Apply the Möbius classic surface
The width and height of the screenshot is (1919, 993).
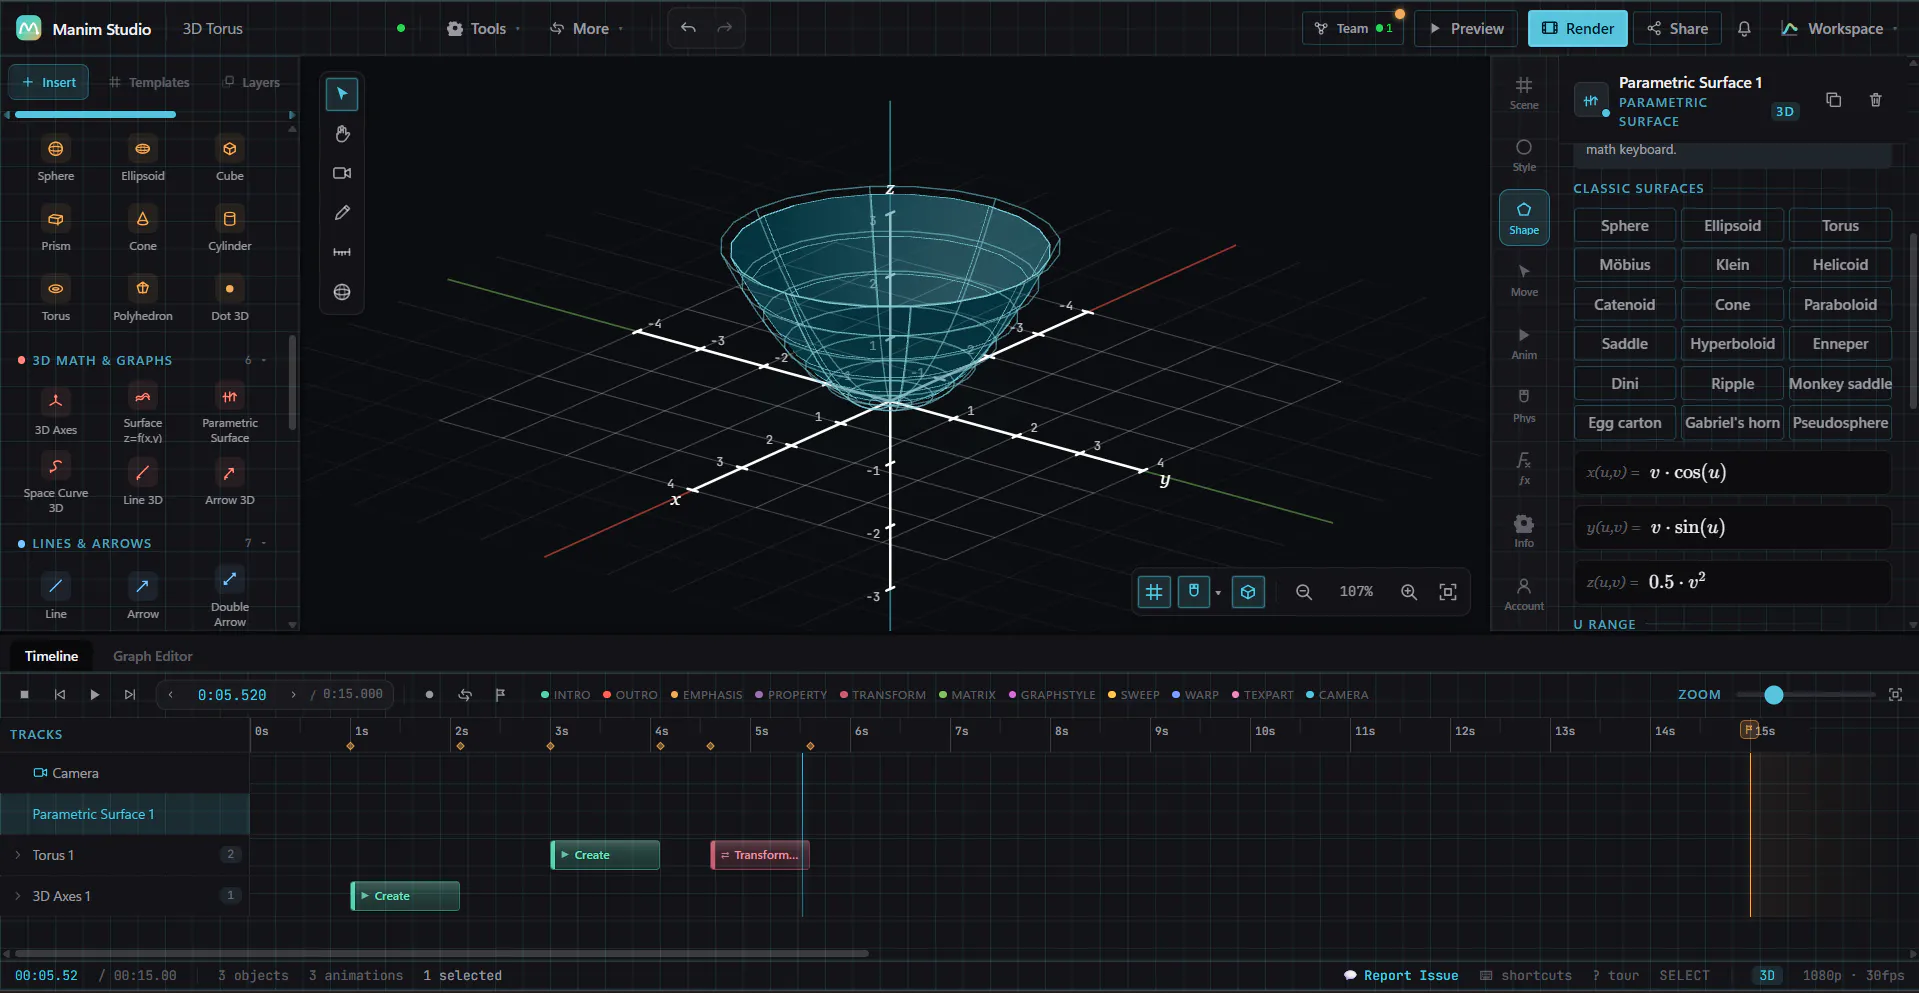click(x=1624, y=265)
